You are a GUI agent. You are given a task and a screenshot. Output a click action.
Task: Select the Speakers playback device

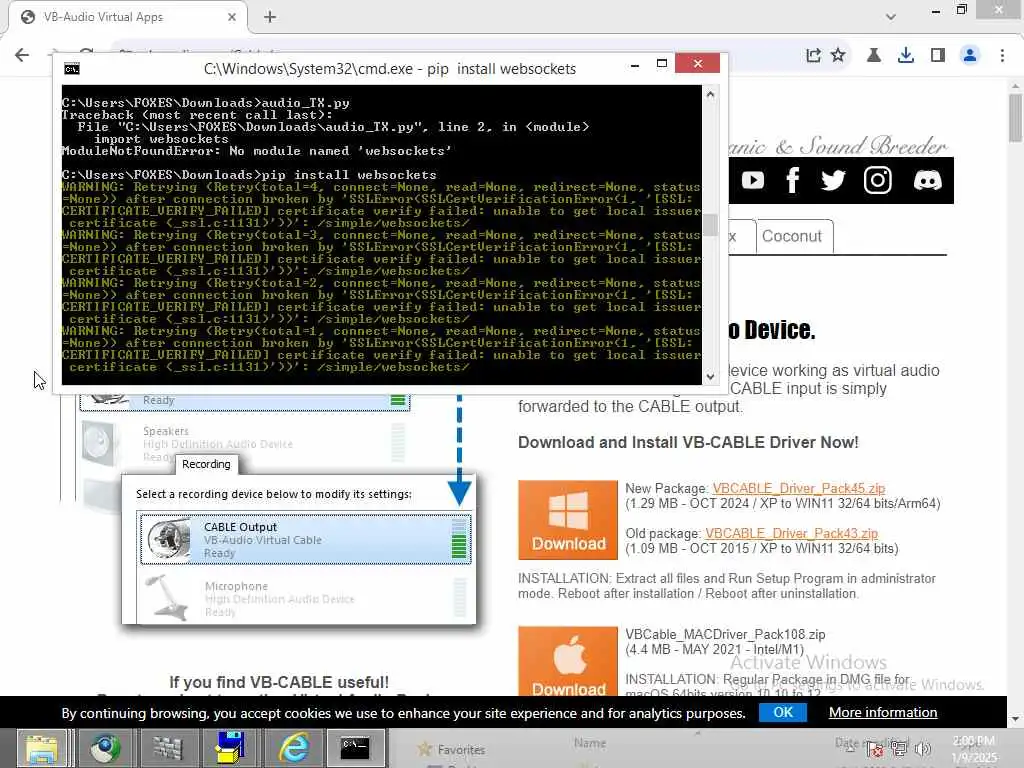(245, 444)
